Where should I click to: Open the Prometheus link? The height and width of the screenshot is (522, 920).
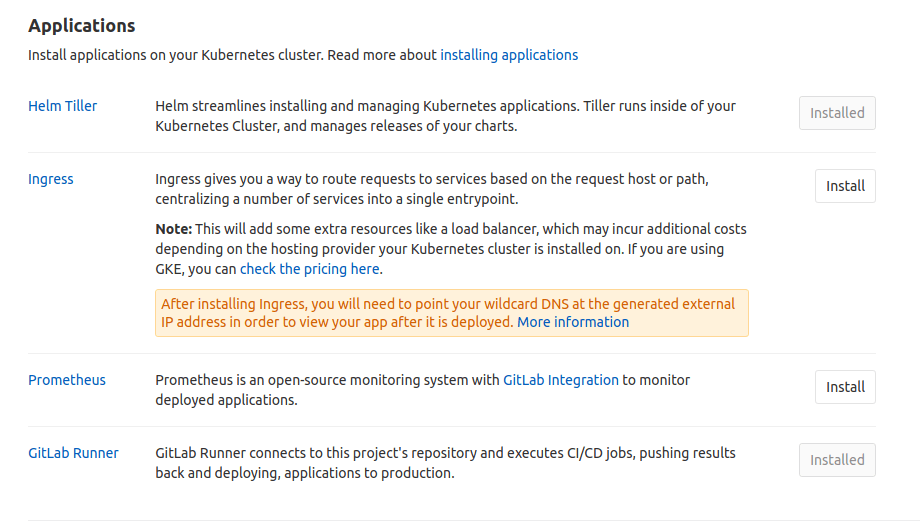tap(67, 380)
